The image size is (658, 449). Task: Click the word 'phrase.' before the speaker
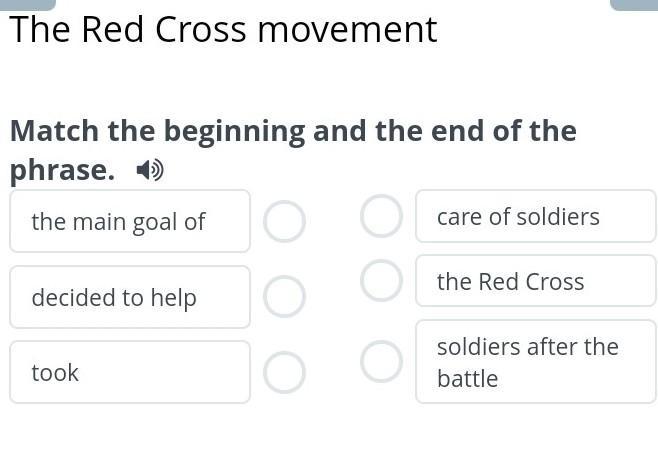click(62, 171)
